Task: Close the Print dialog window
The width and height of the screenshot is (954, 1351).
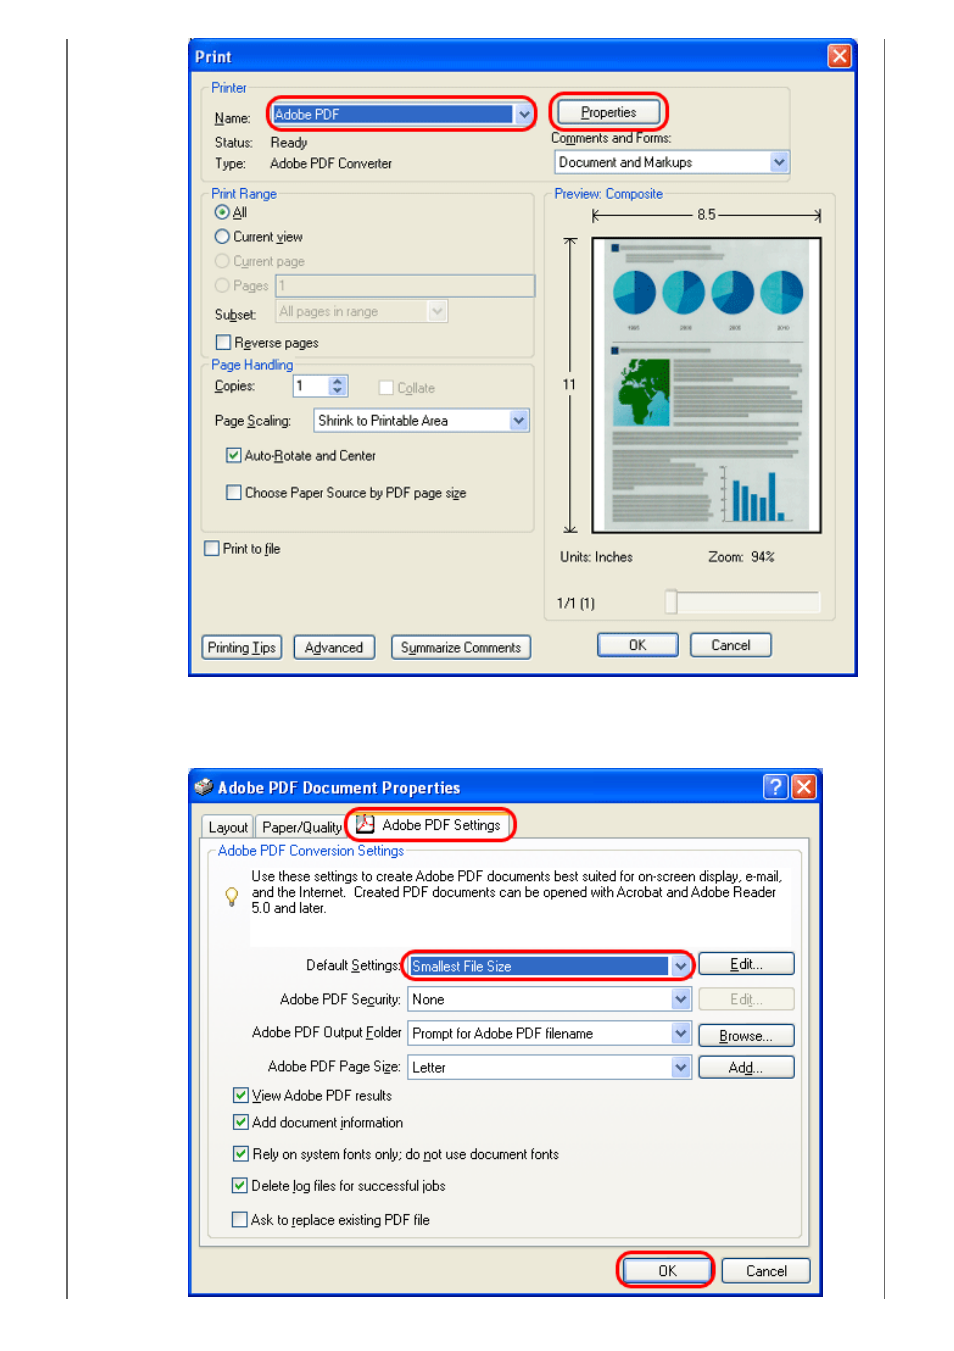Action: (839, 56)
